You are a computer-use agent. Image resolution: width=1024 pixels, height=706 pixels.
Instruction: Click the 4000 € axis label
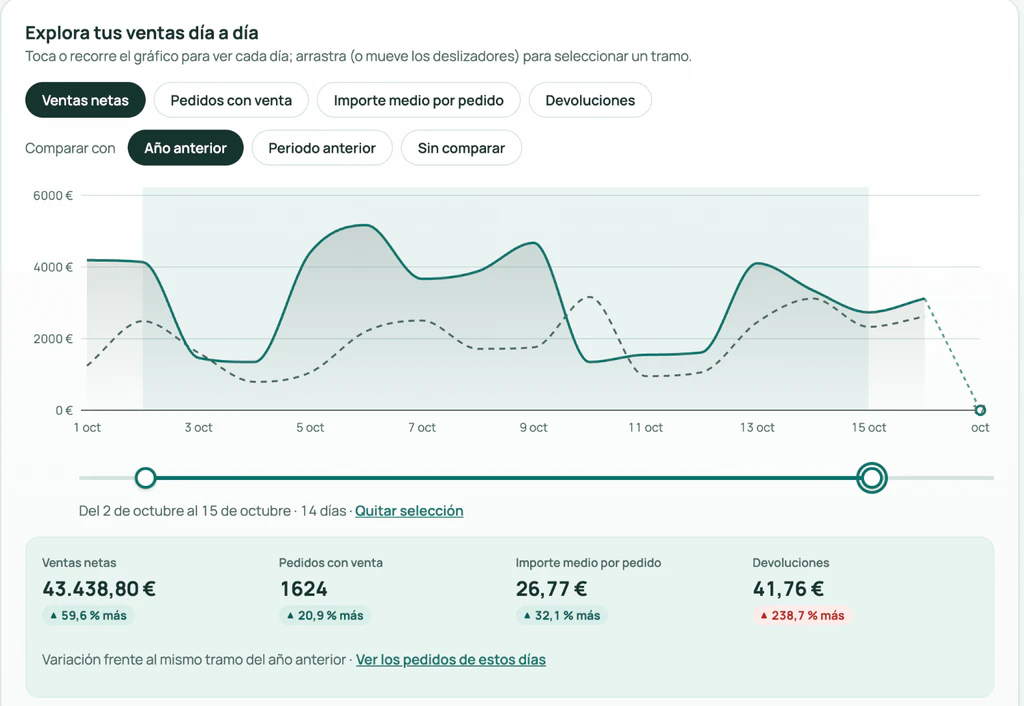click(x=53, y=267)
